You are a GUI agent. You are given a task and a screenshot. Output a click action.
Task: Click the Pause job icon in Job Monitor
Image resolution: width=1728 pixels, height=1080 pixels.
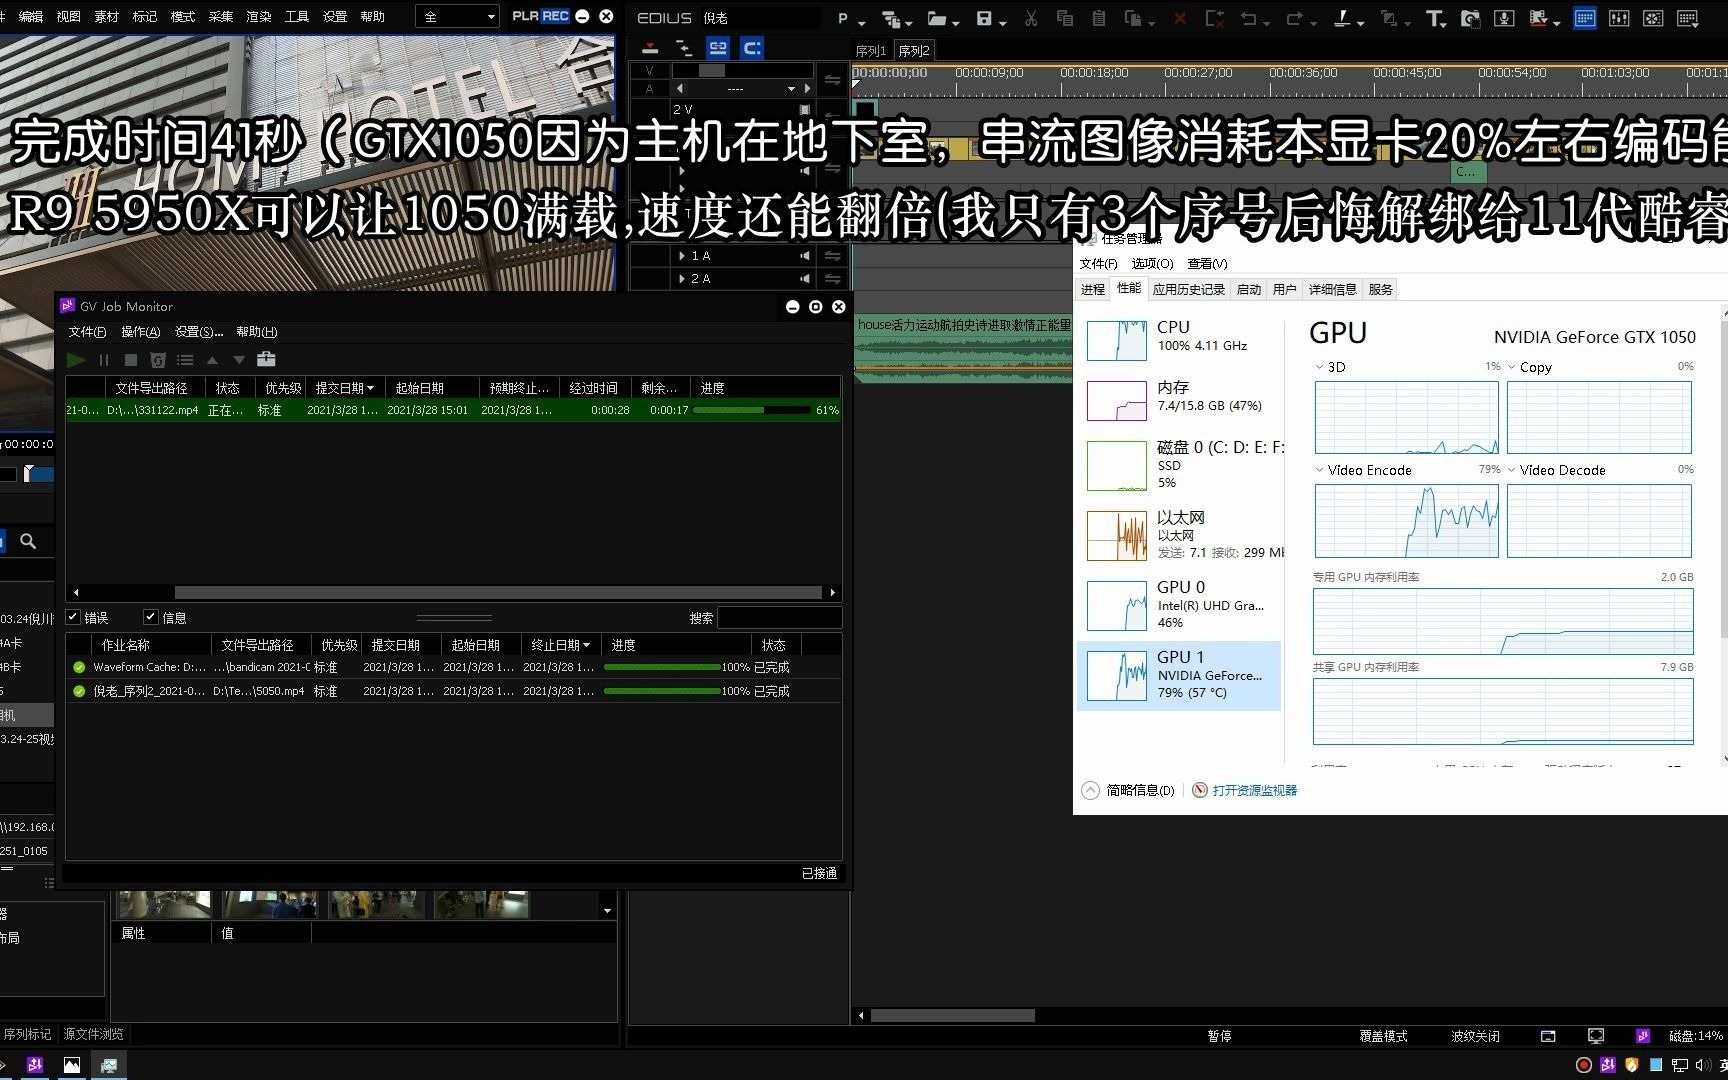(x=104, y=360)
